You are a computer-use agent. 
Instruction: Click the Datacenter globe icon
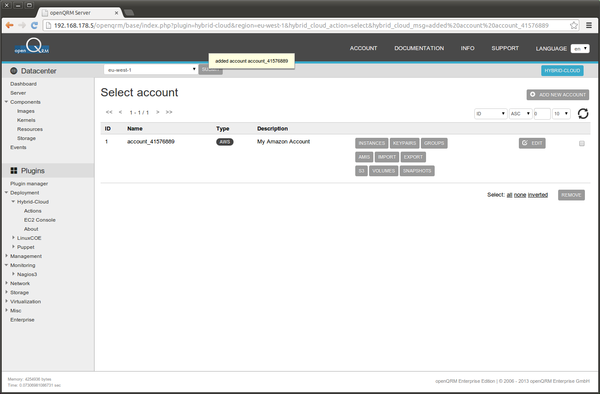14,71
